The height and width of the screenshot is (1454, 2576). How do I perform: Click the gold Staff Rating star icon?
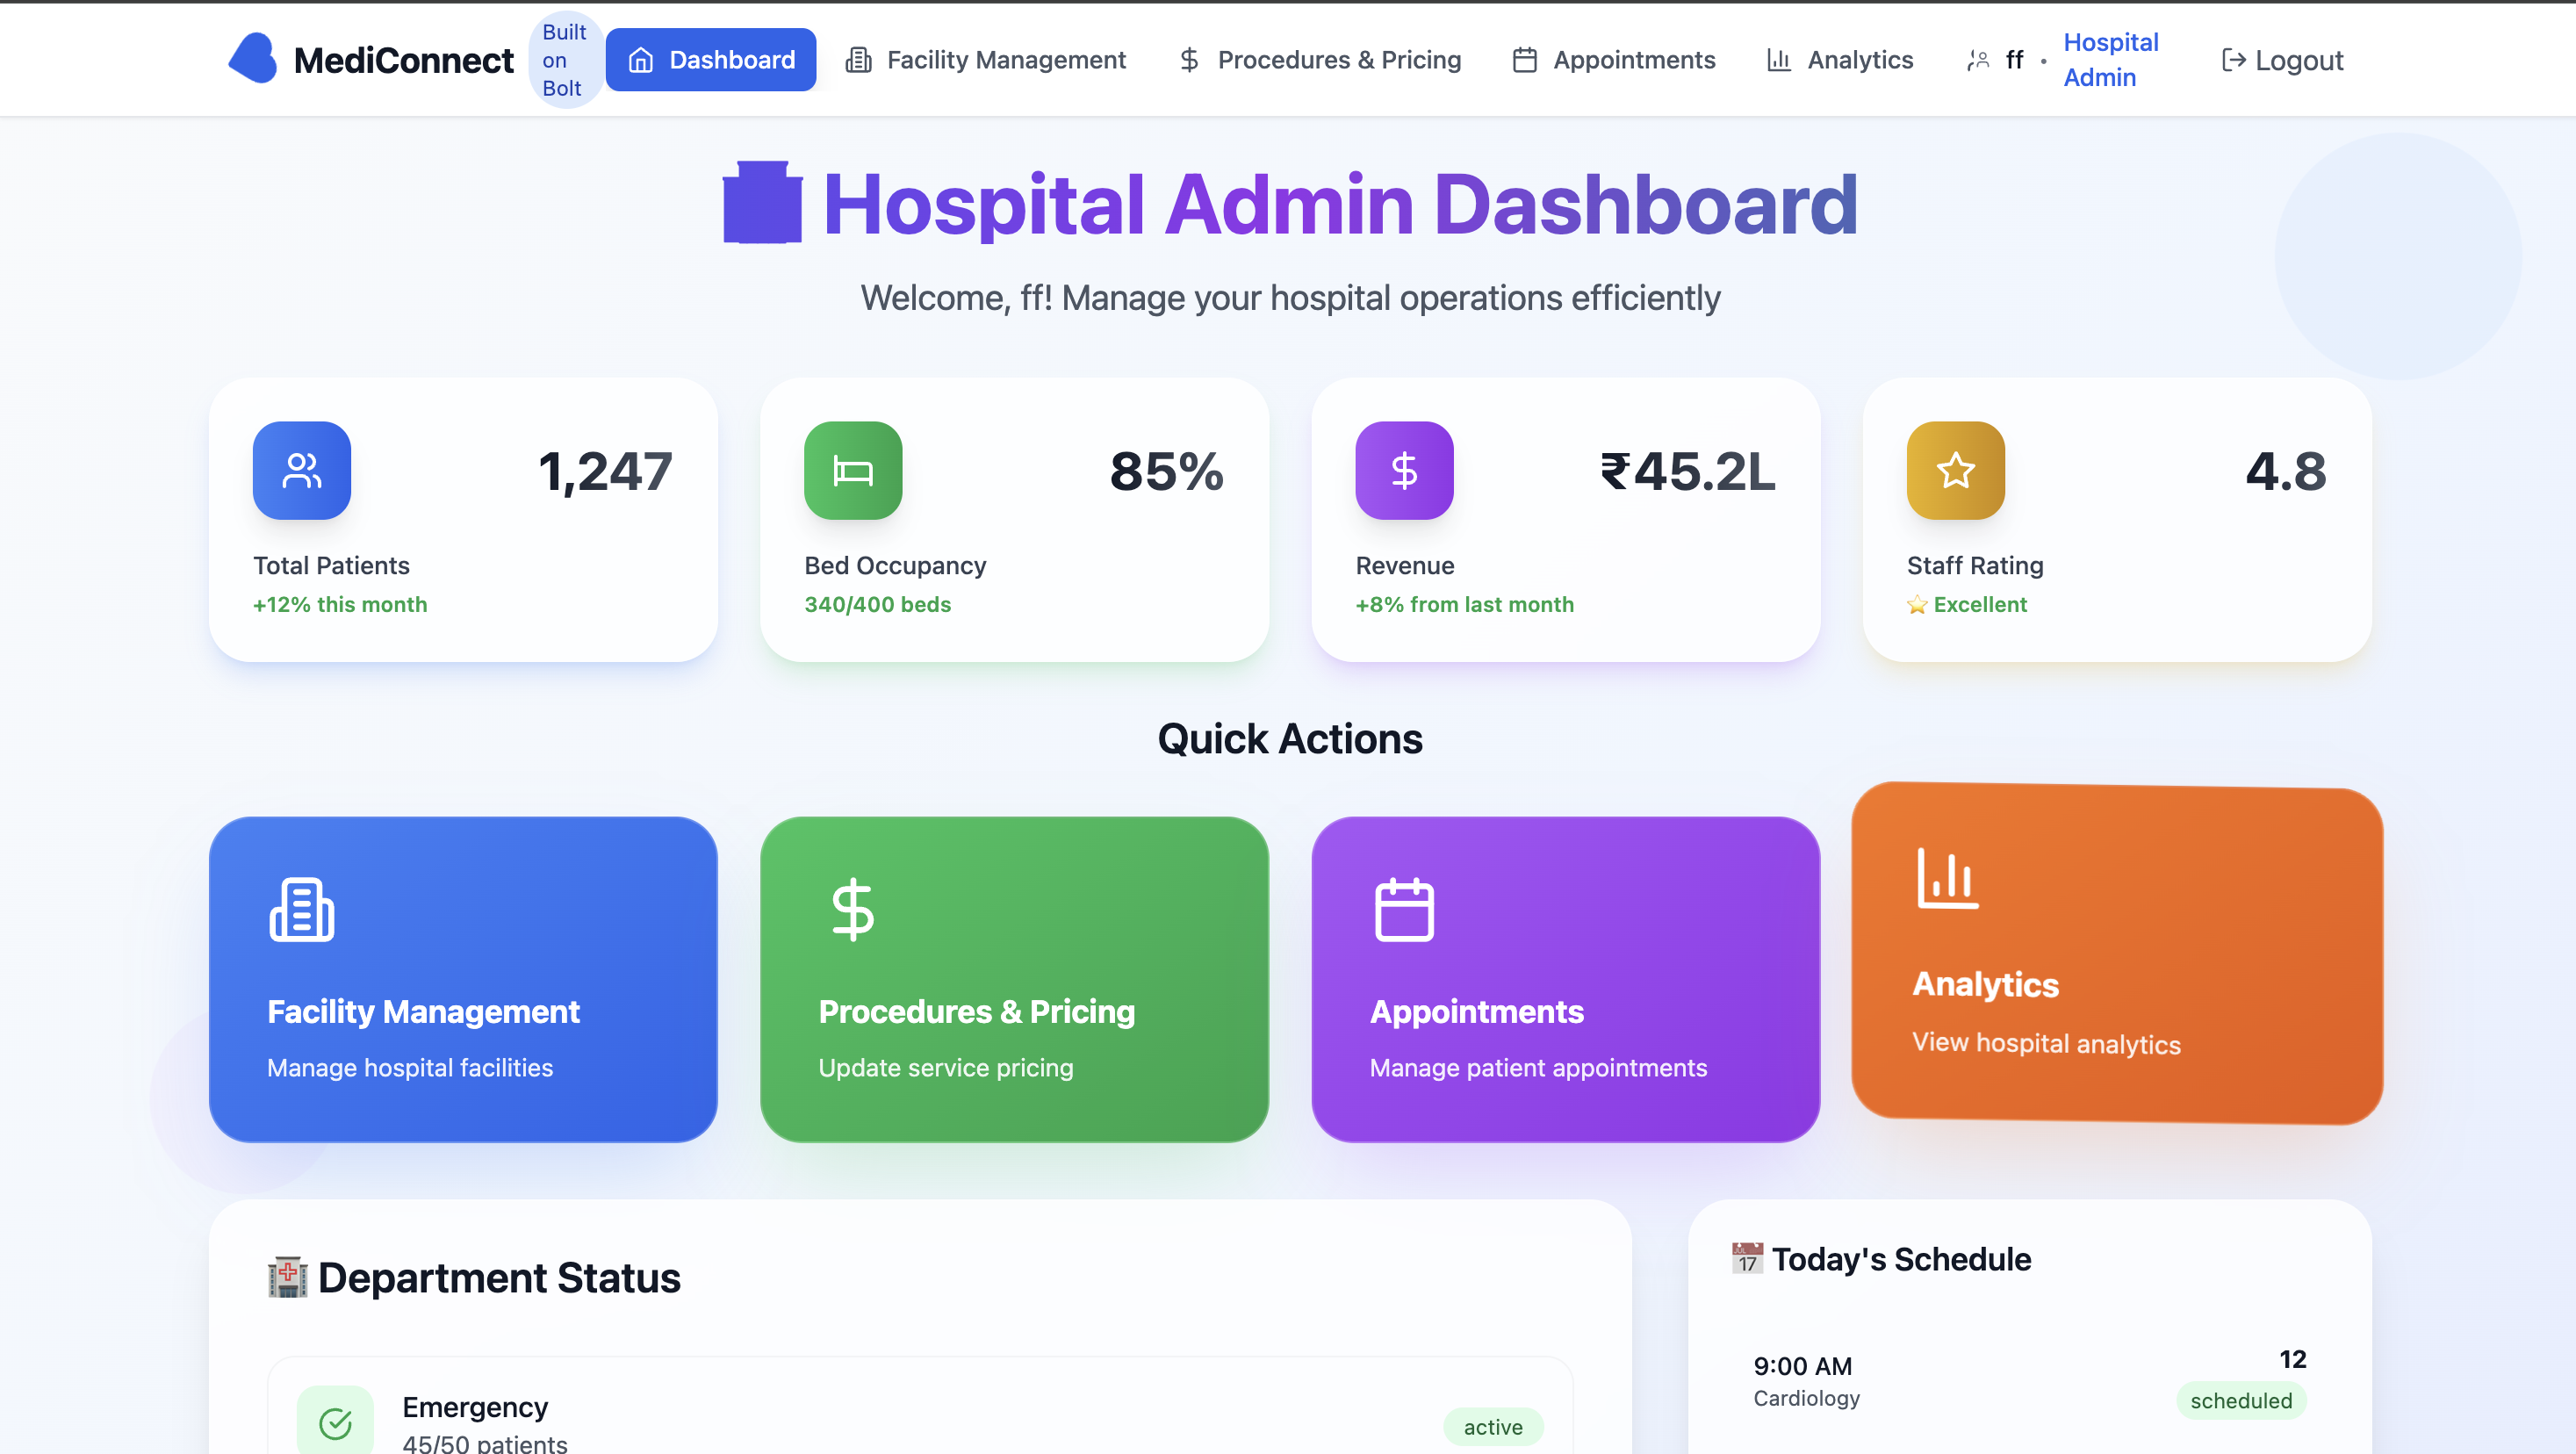[1954, 470]
